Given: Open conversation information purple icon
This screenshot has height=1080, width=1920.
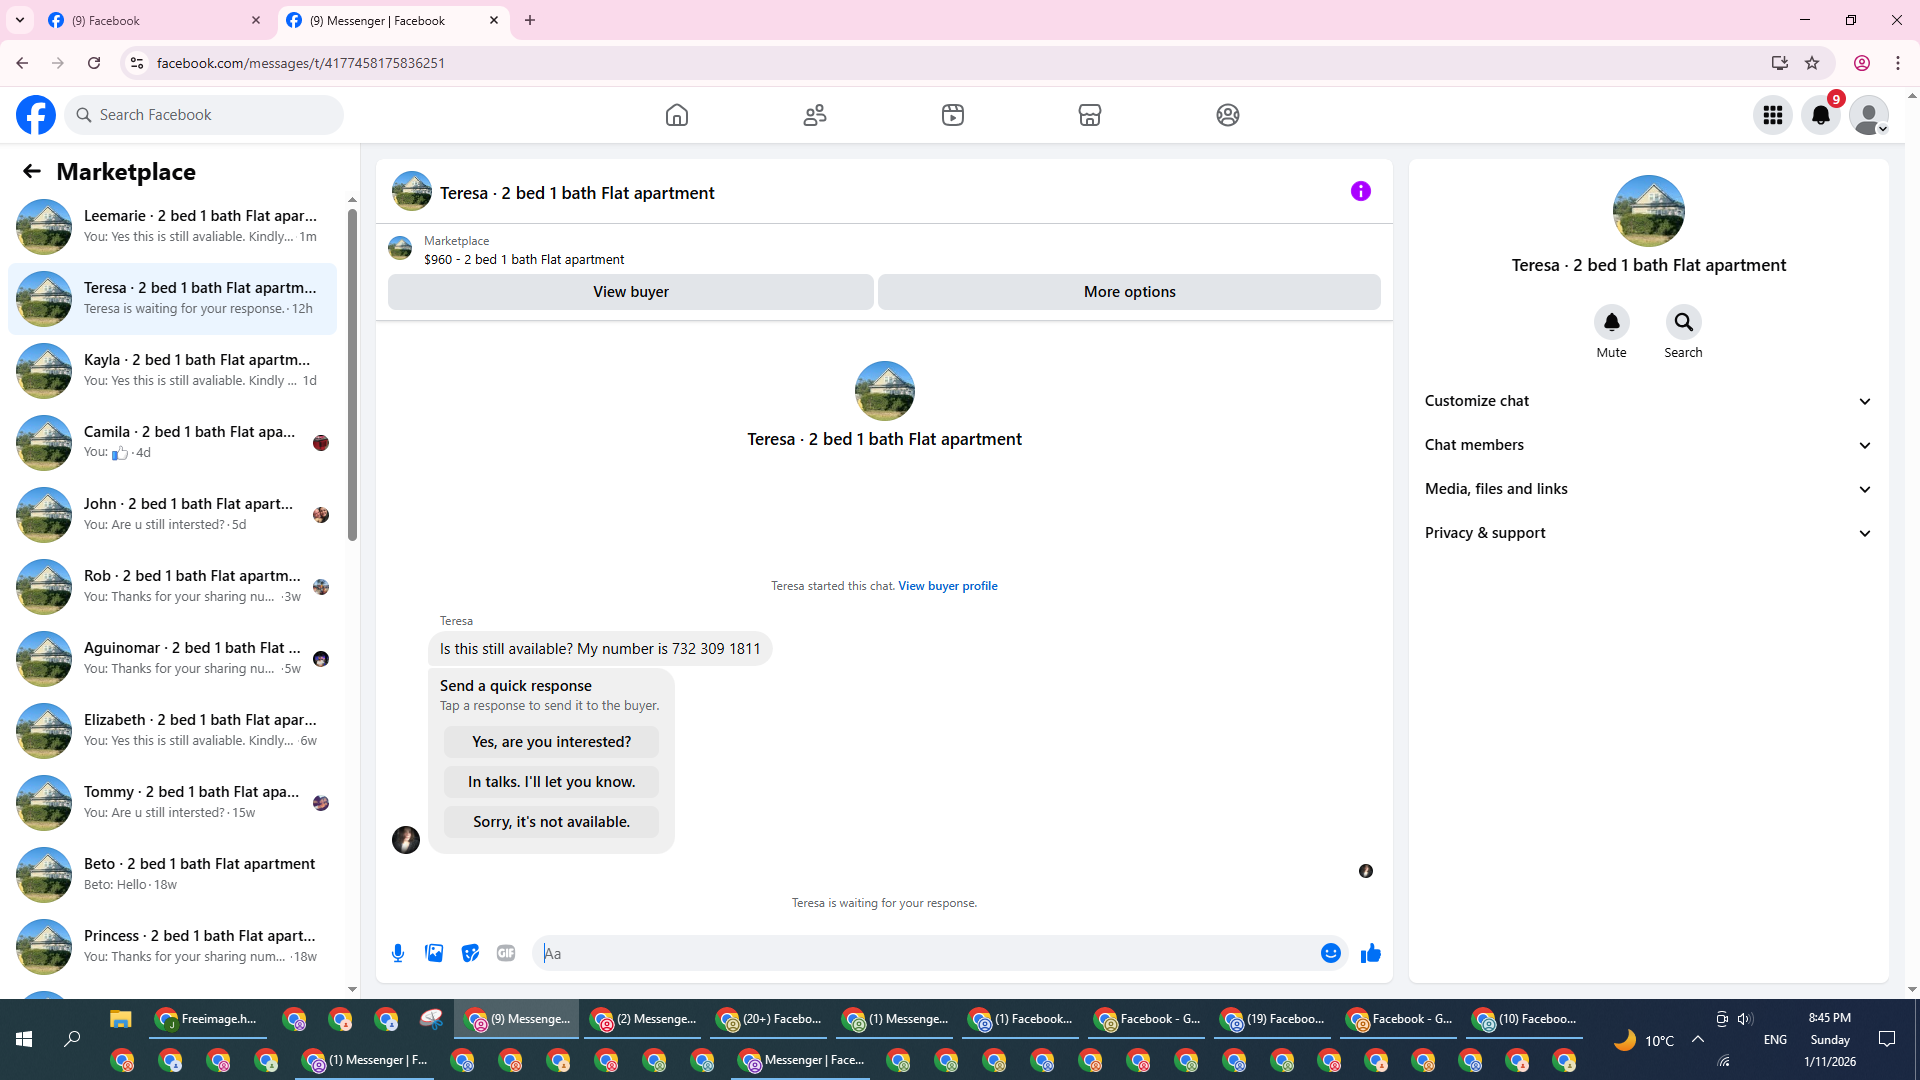Looking at the screenshot, I should [x=1361, y=191].
